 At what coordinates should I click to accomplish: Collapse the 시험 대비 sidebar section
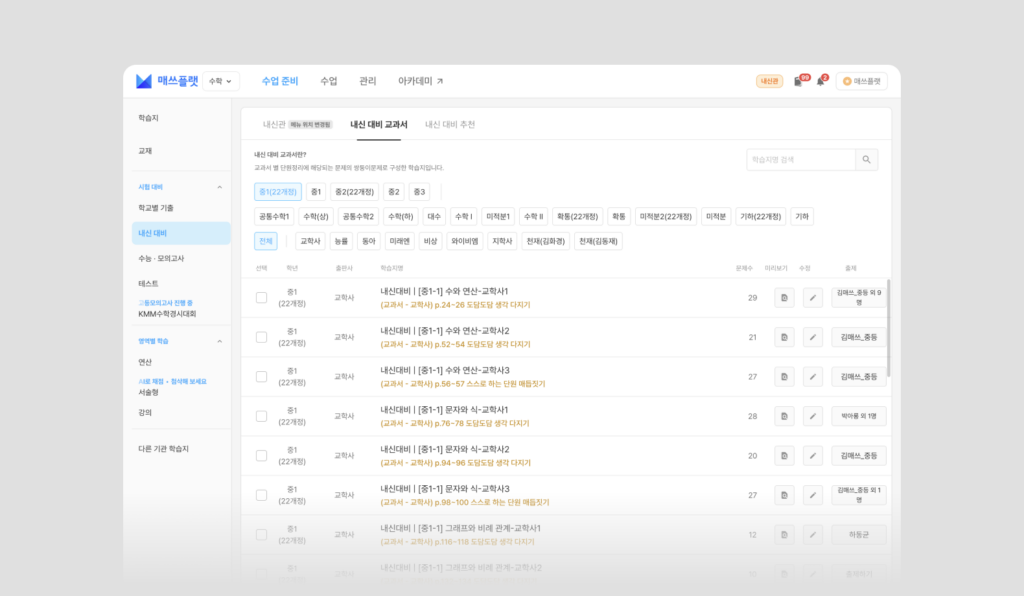[x=219, y=187]
